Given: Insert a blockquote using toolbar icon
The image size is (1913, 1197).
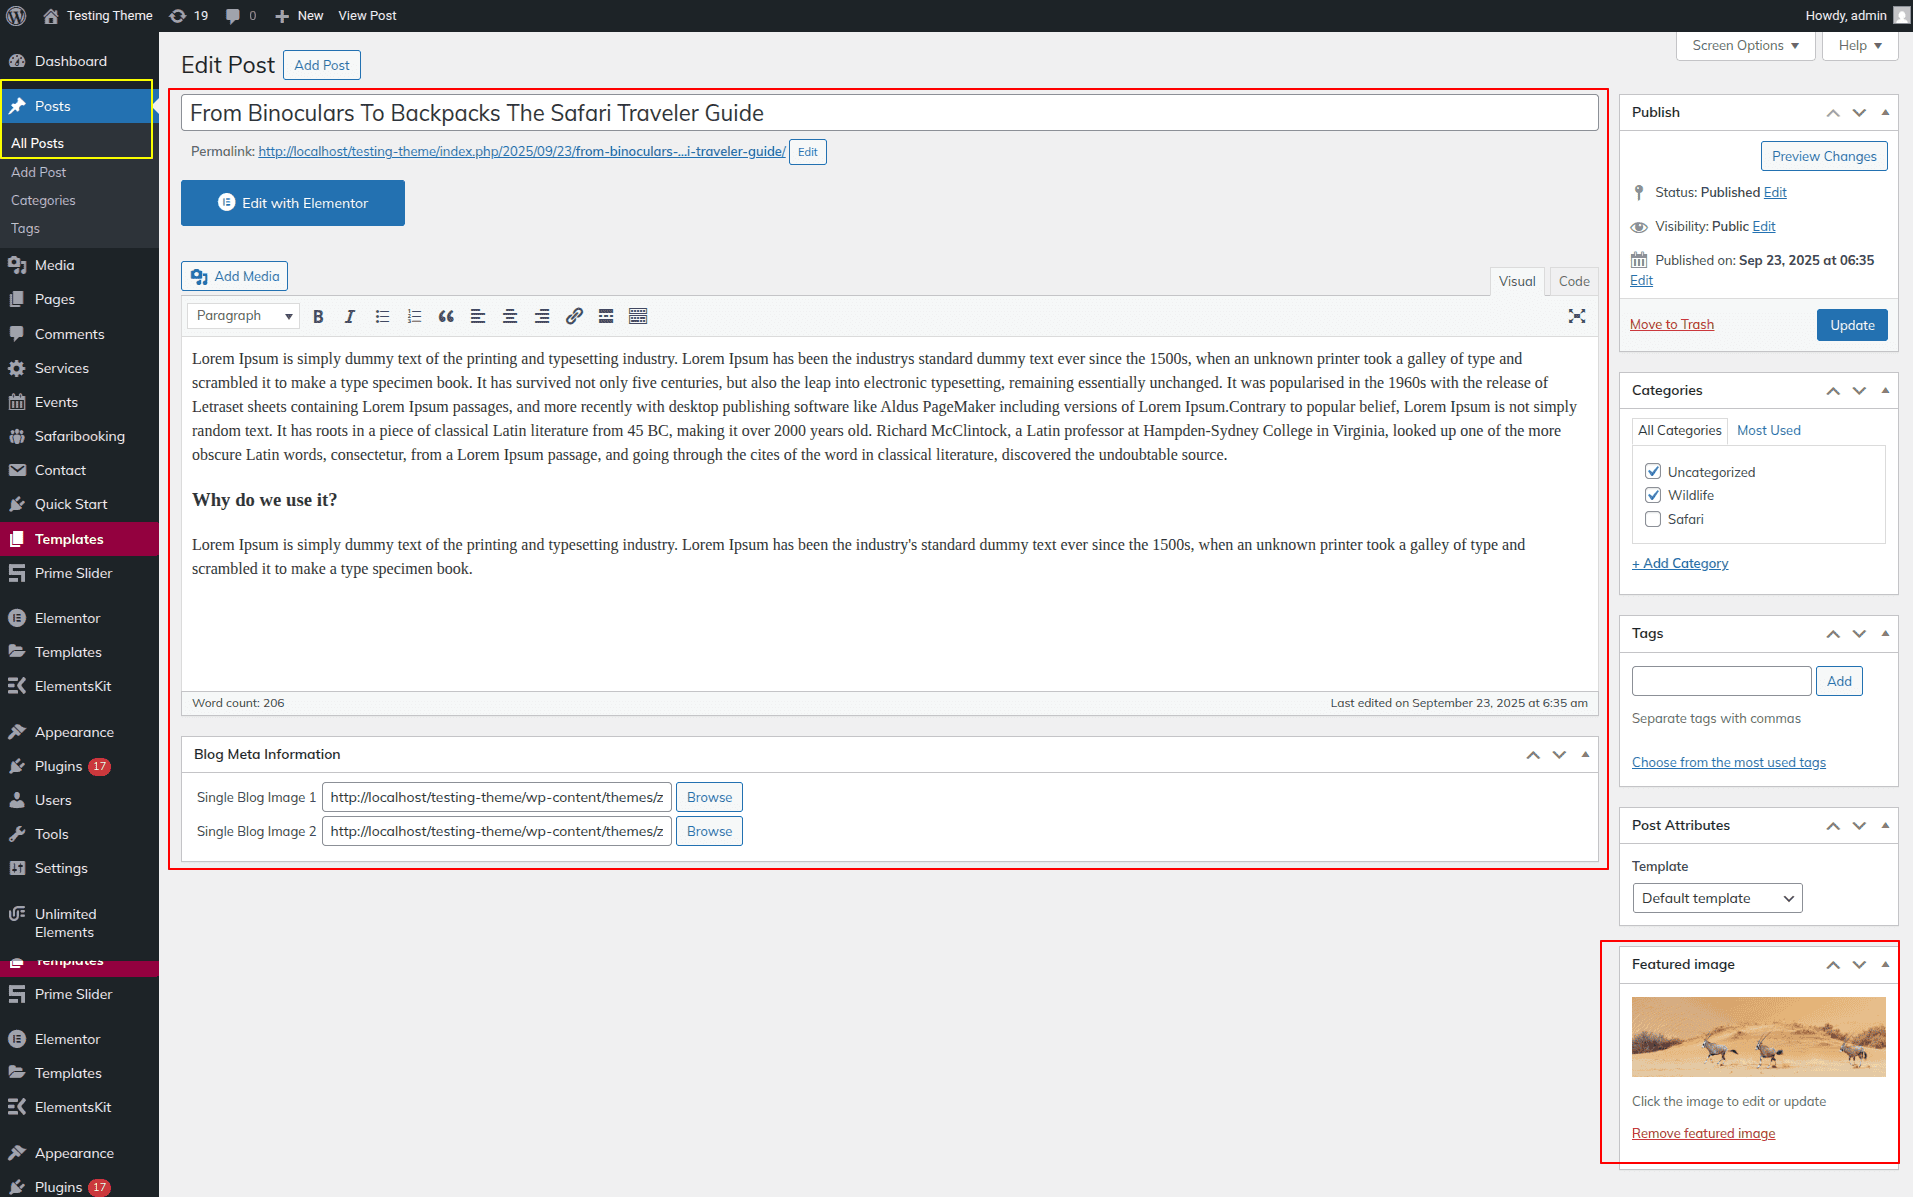Looking at the screenshot, I should [446, 316].
